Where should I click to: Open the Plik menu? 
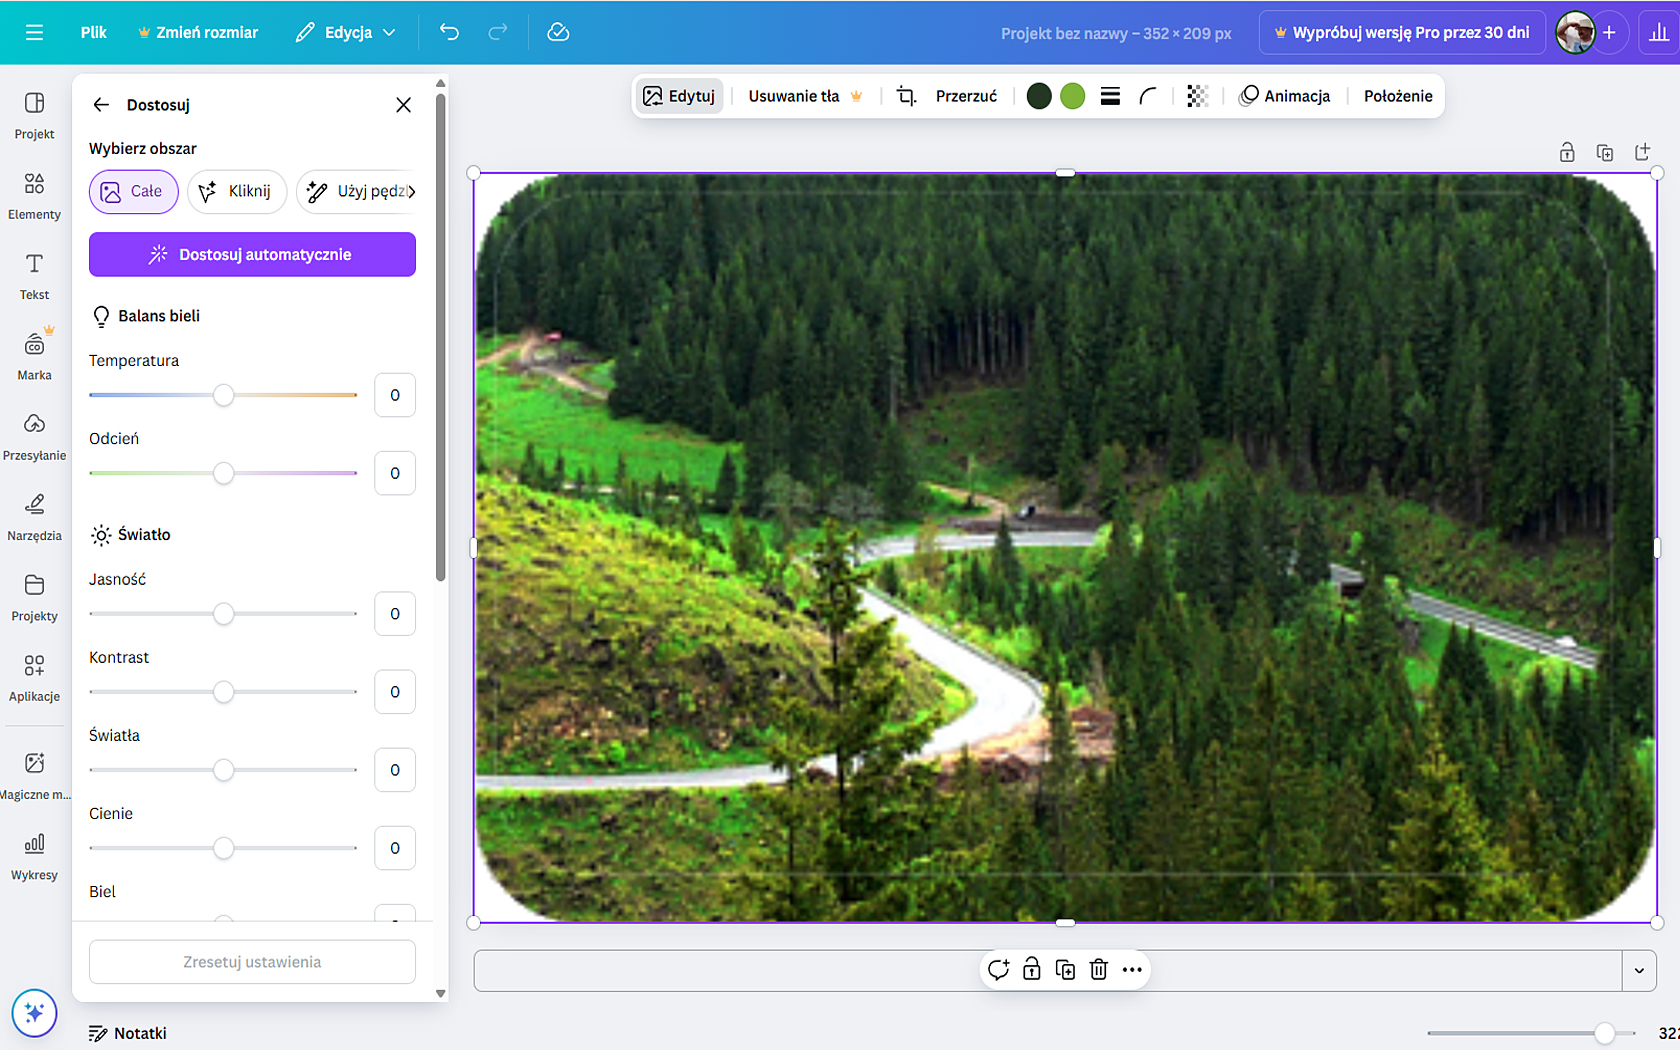point(93,32)
